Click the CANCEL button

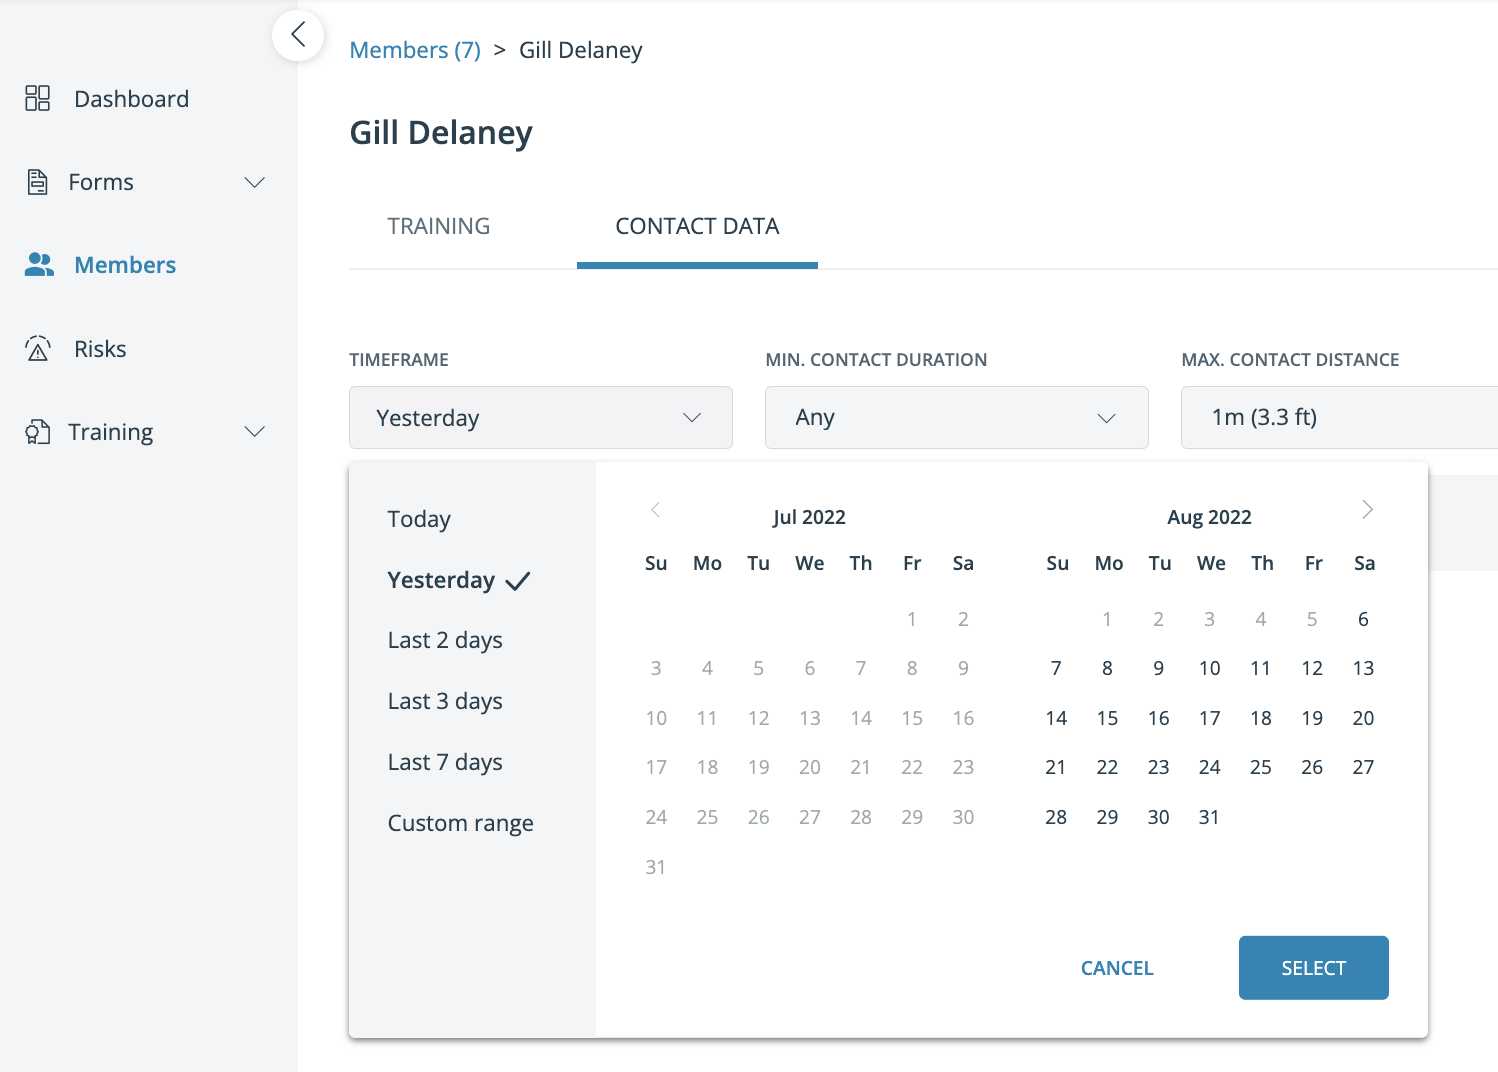coord(1117,968)
